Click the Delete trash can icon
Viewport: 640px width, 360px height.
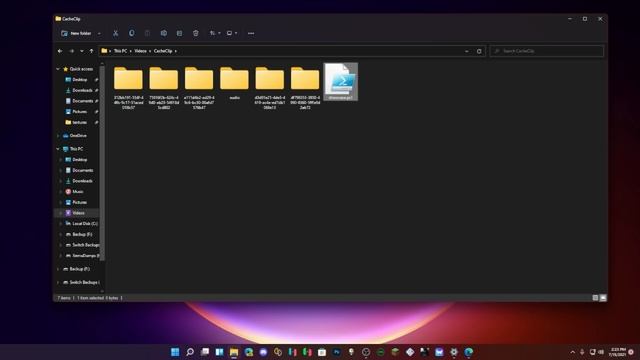(x=196, y=33)
